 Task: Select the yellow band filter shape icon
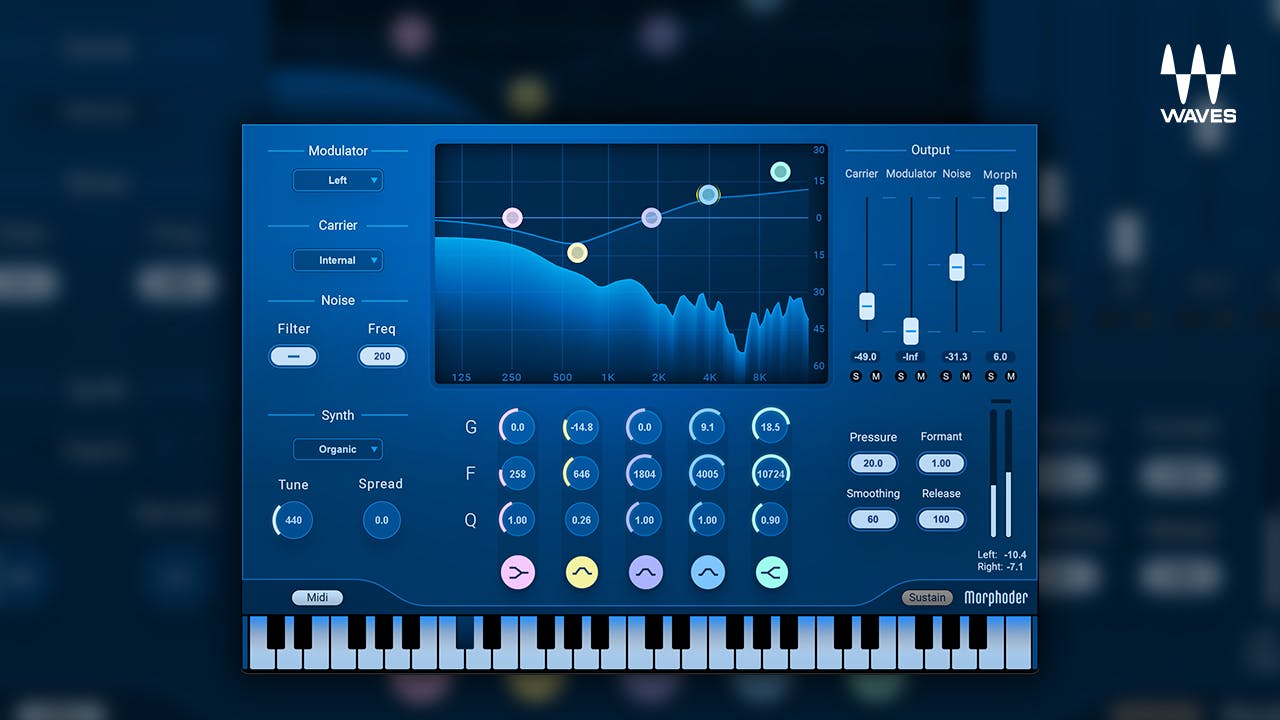click(x=582, y=572)
